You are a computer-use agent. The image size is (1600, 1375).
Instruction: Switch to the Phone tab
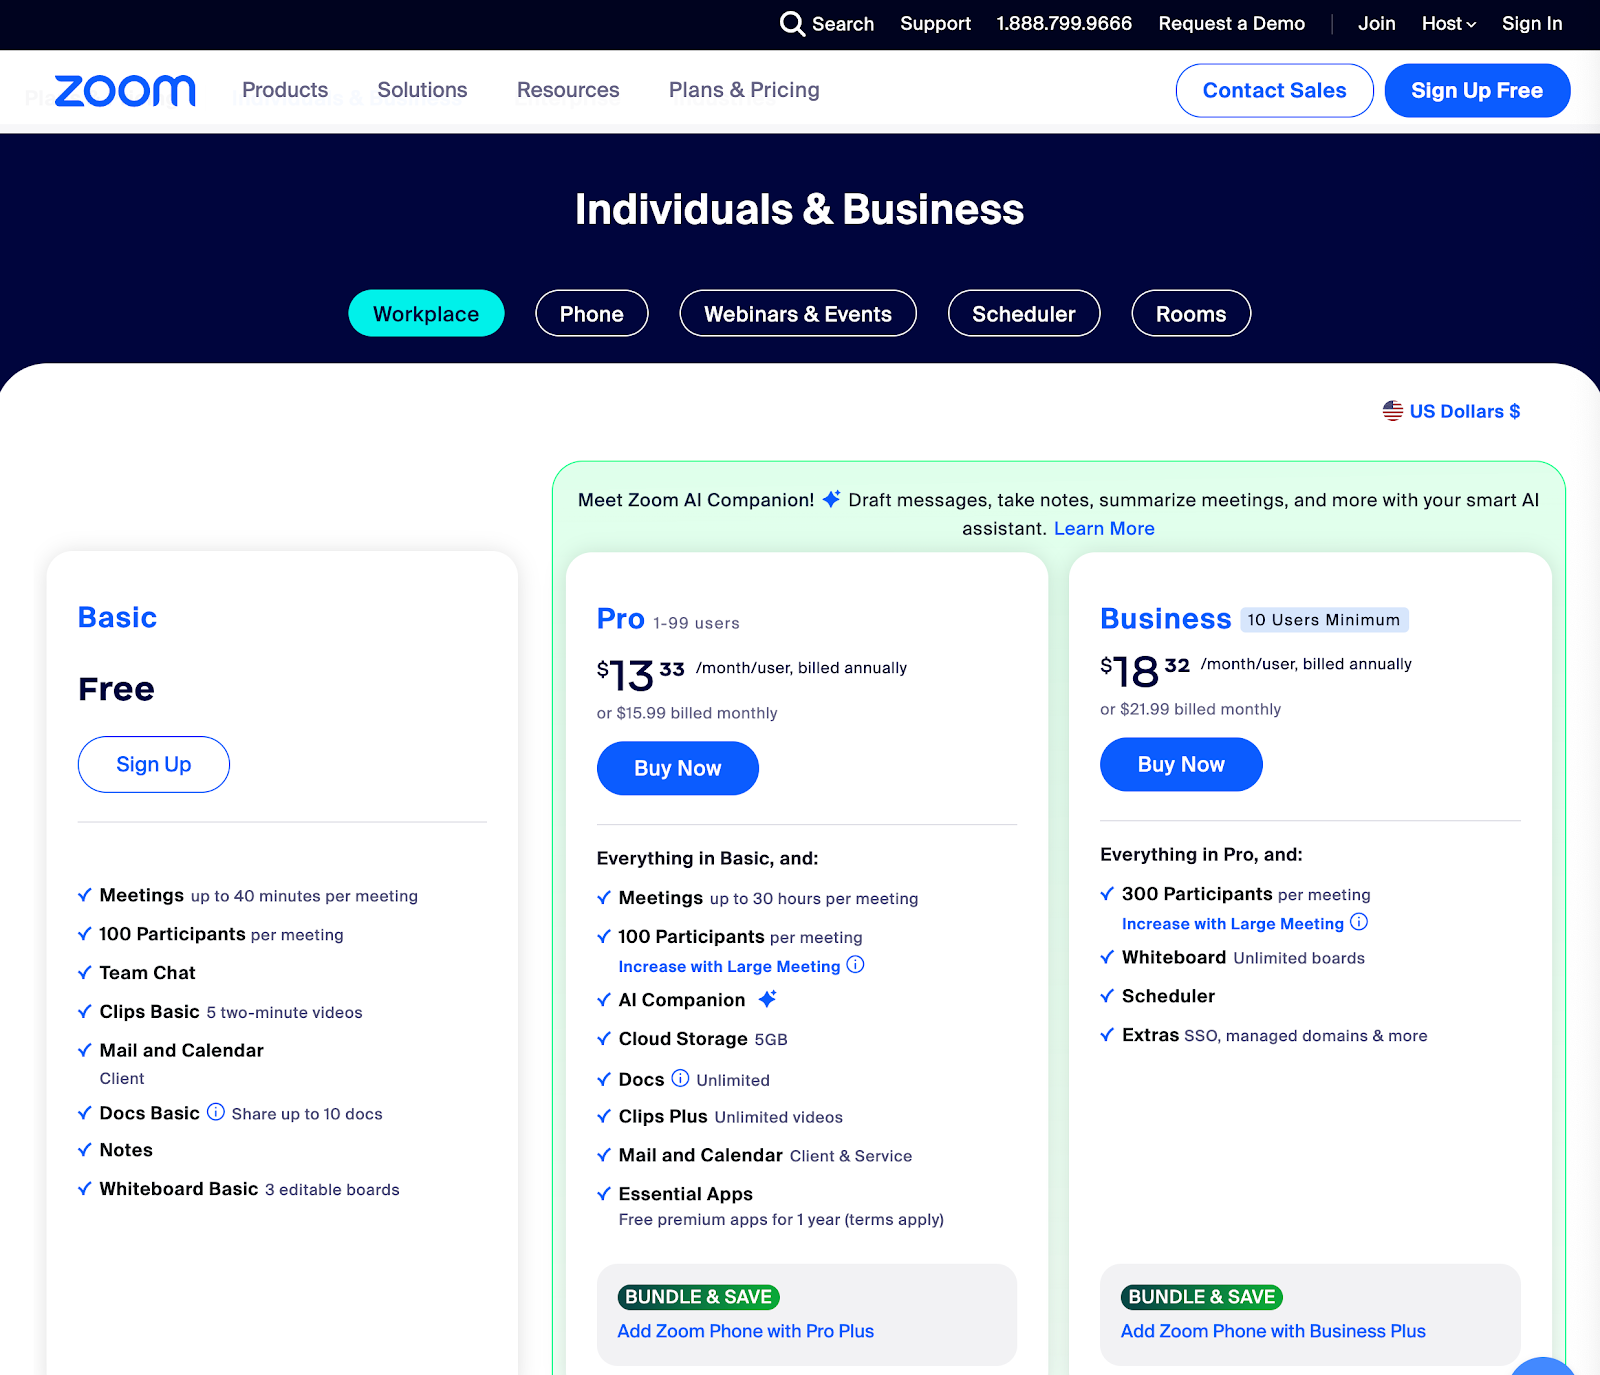[592, 313]
